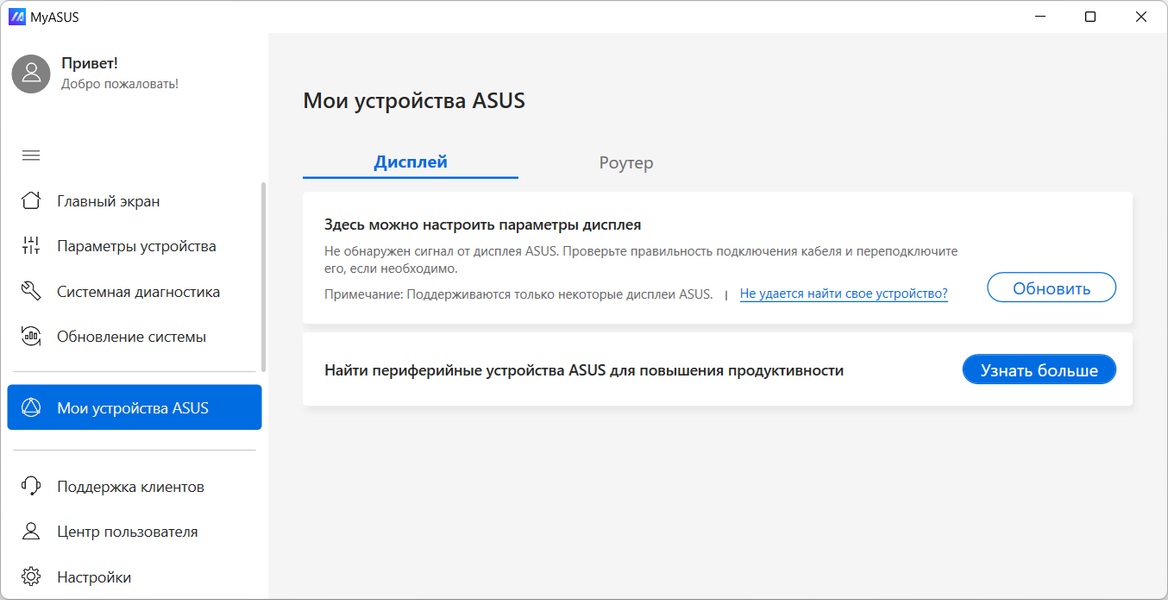Screen dimensions: 1168x600
Task: Go to Центр пользователя section
Action: pyautogui.click(x=134, y=531)
